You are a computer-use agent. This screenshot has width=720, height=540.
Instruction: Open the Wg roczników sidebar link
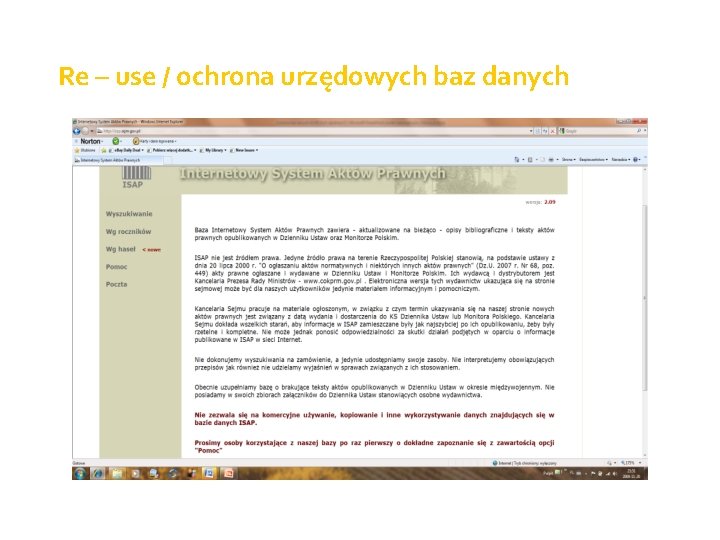pyautogui.click(x=128, y=232)
